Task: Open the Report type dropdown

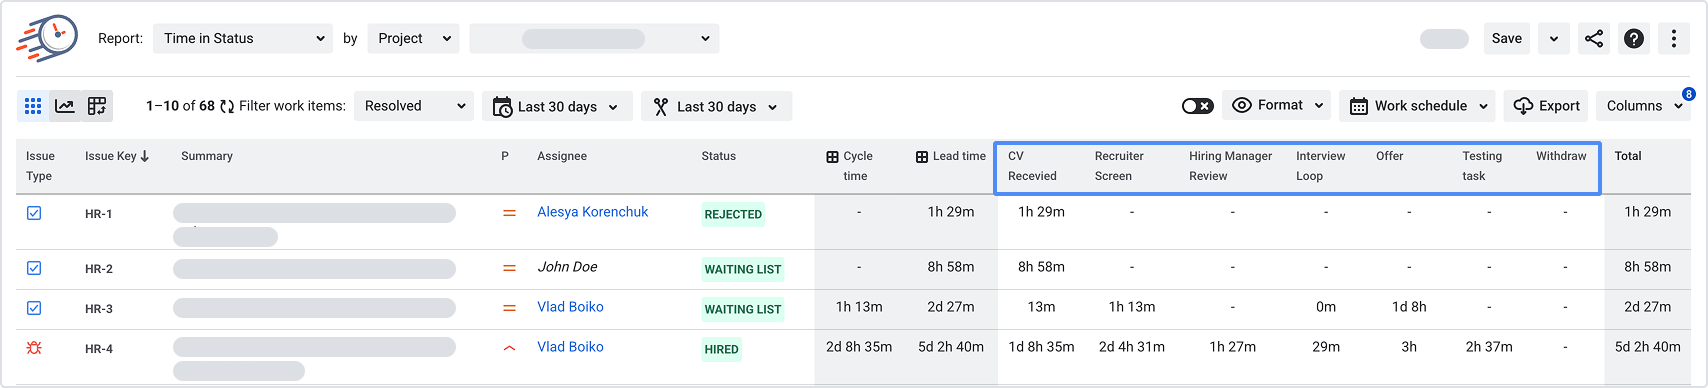Action: coord(243,38)
